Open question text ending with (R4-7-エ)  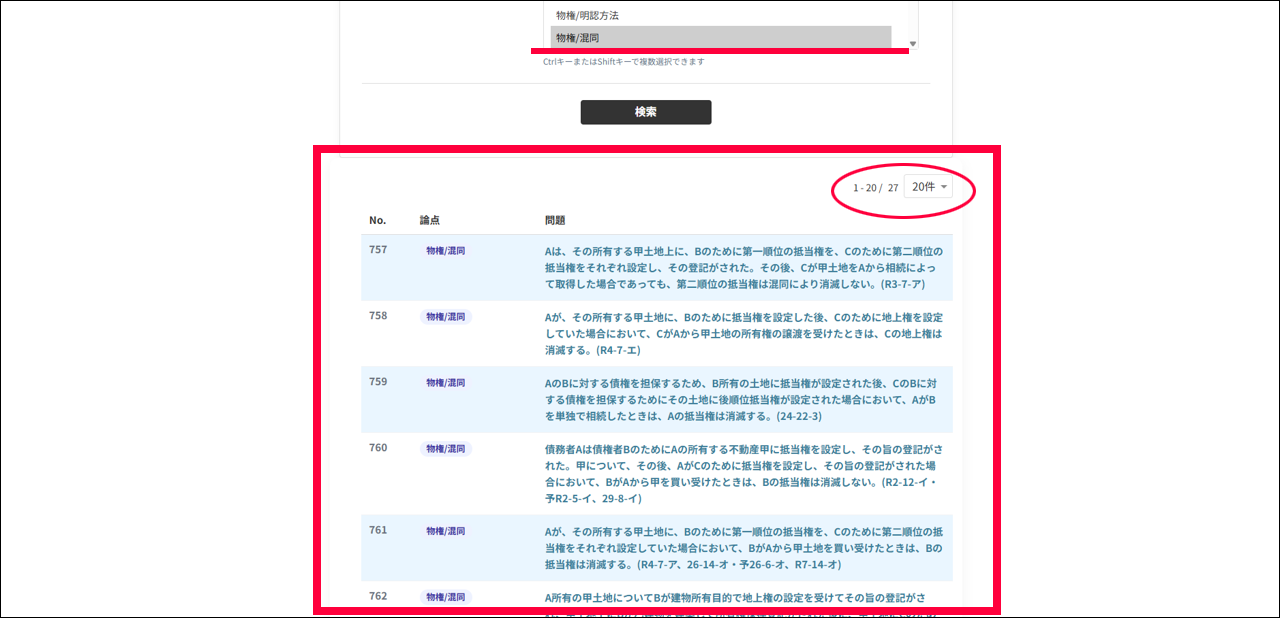pos(743,334)
